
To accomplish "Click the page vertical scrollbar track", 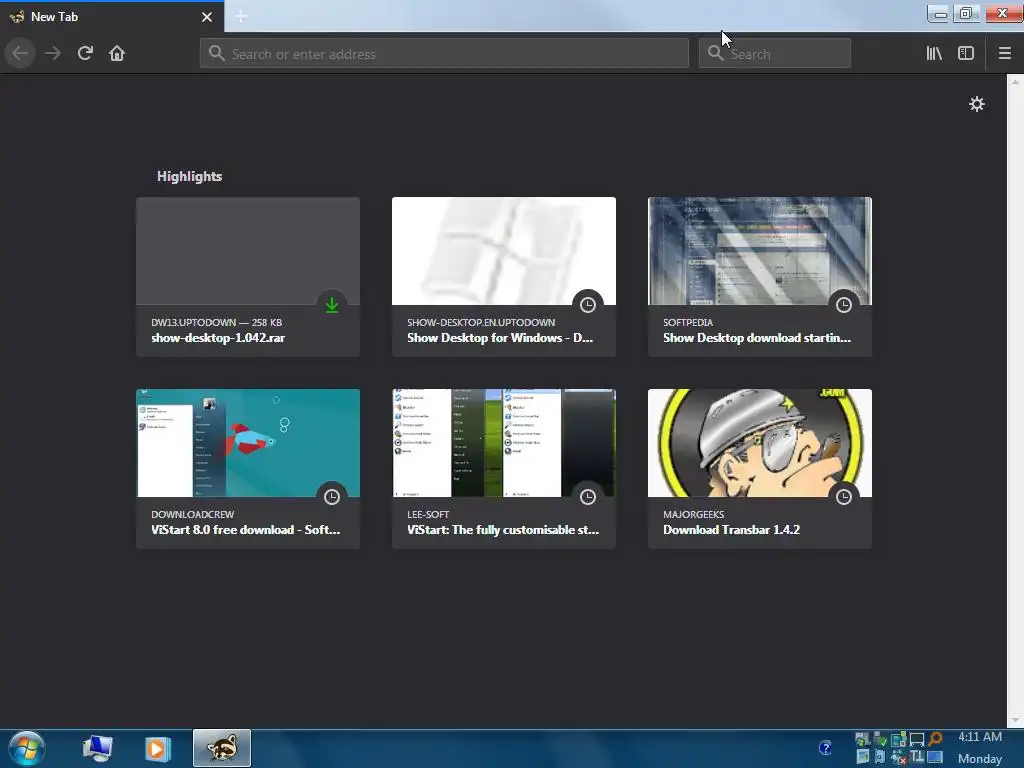I will (x=1015, y=401).
